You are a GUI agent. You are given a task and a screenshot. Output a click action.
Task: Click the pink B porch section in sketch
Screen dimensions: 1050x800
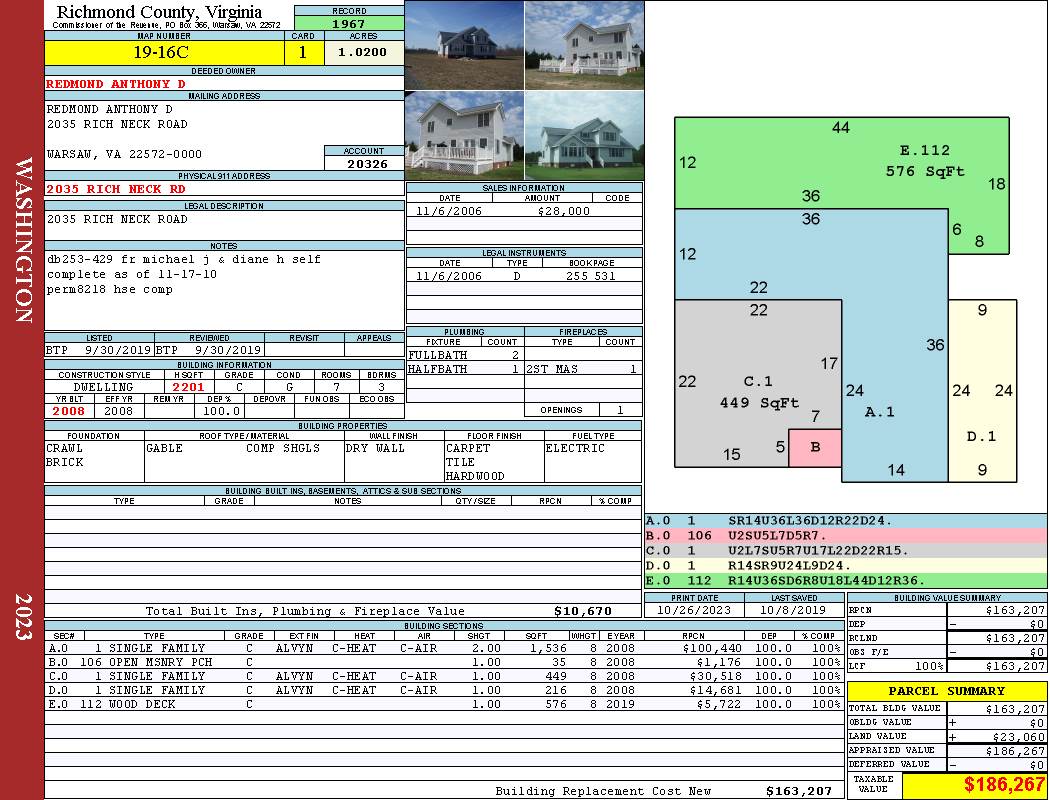(x=815, y=447)
